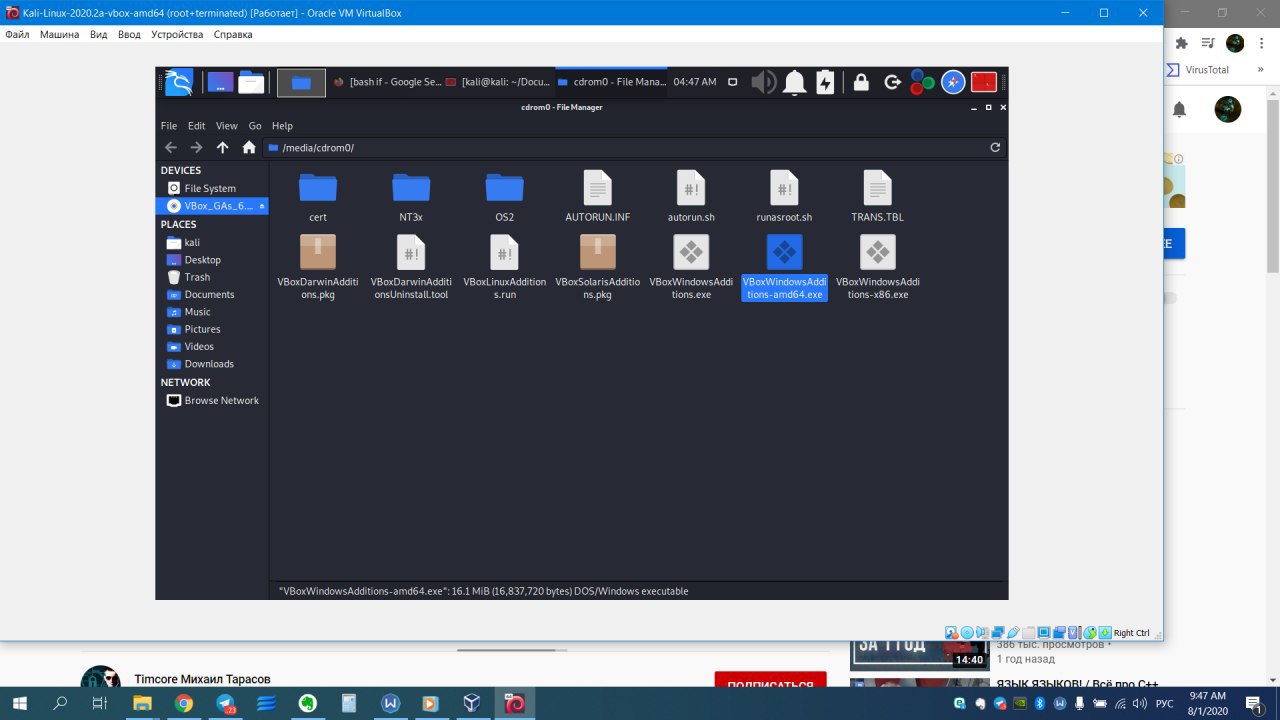Open the Go menu in File Manager
The height and width of the screenshot is (720, 1280).
[255, 126]
